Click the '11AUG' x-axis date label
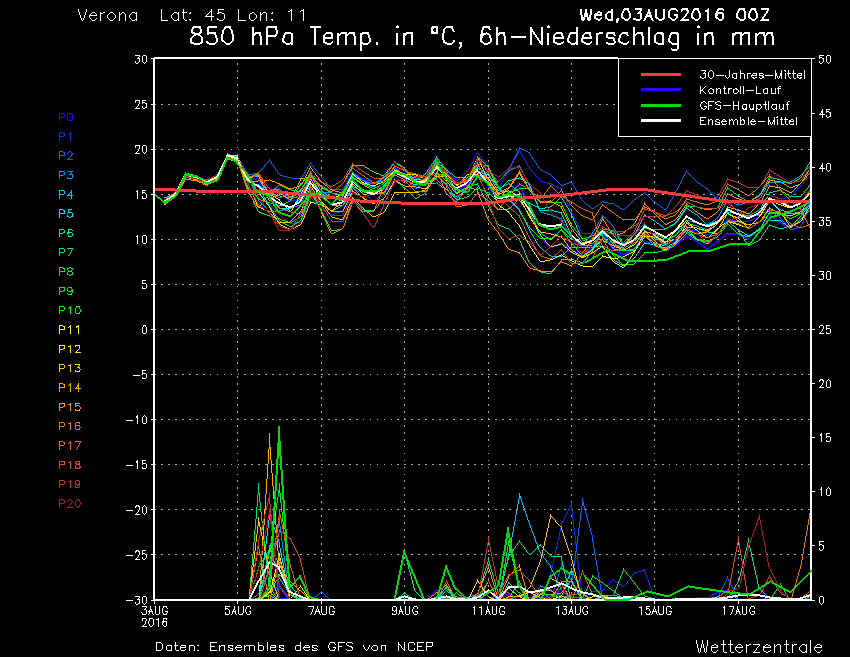This screenshot has height=657, width=850. point(488,611)
